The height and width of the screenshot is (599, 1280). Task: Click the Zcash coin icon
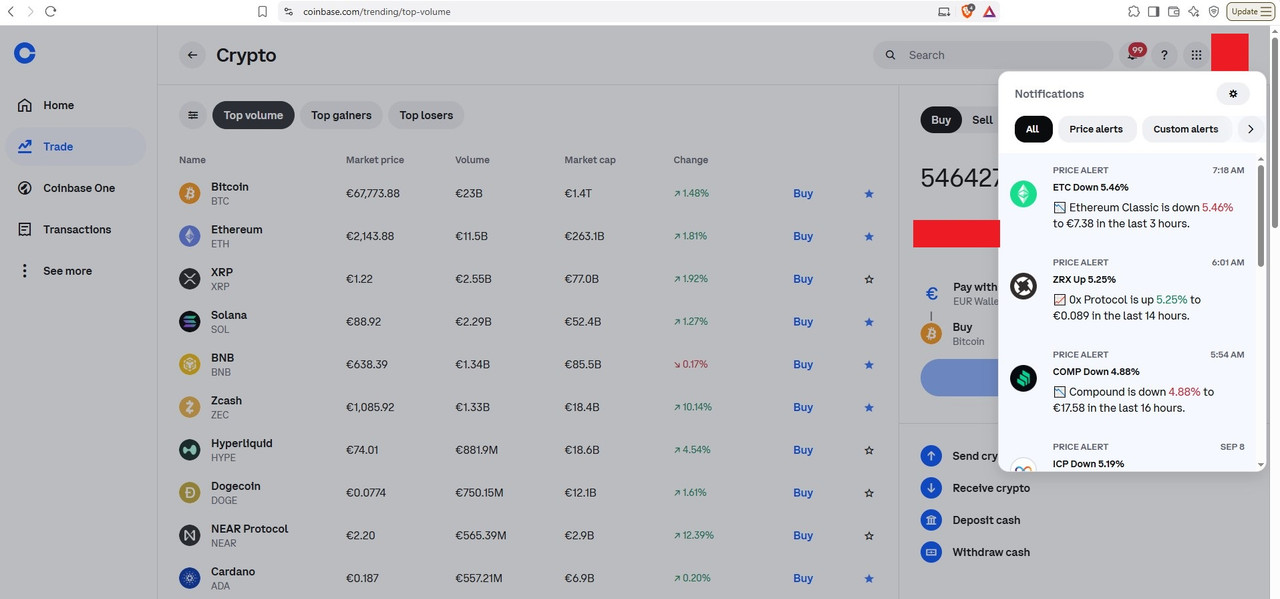point(189,407)
